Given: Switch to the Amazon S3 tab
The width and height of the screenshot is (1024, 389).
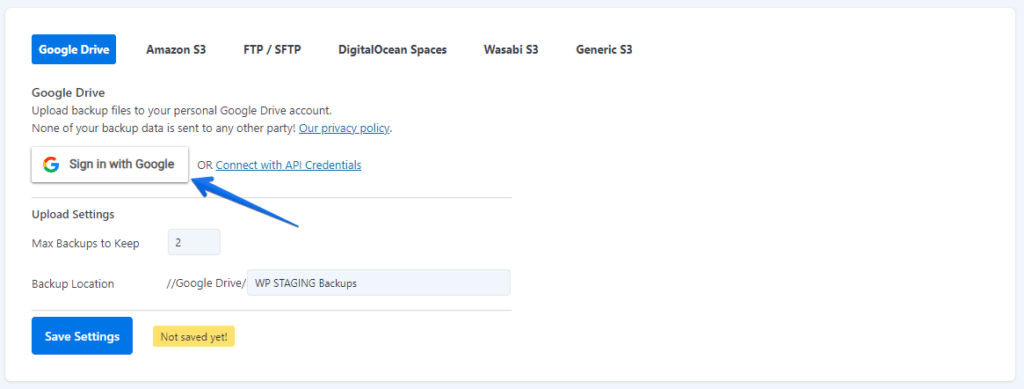Looking at the screenshot, I should (x=176, y=50).
